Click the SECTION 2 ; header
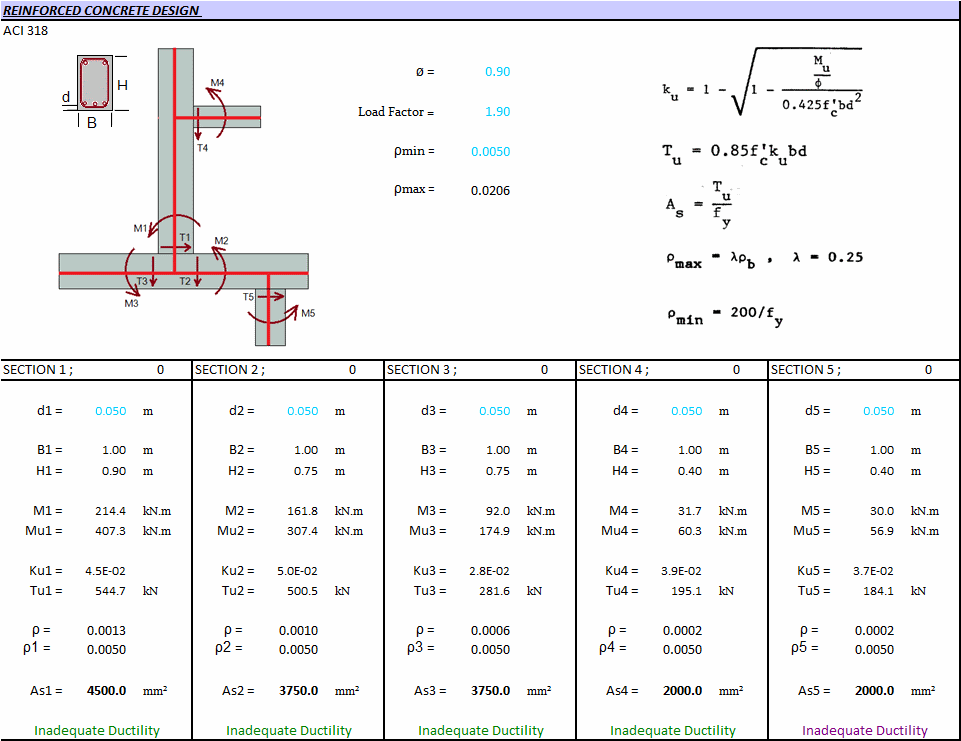961x741 pixels. pyautogui.click(x=230, y=370)
